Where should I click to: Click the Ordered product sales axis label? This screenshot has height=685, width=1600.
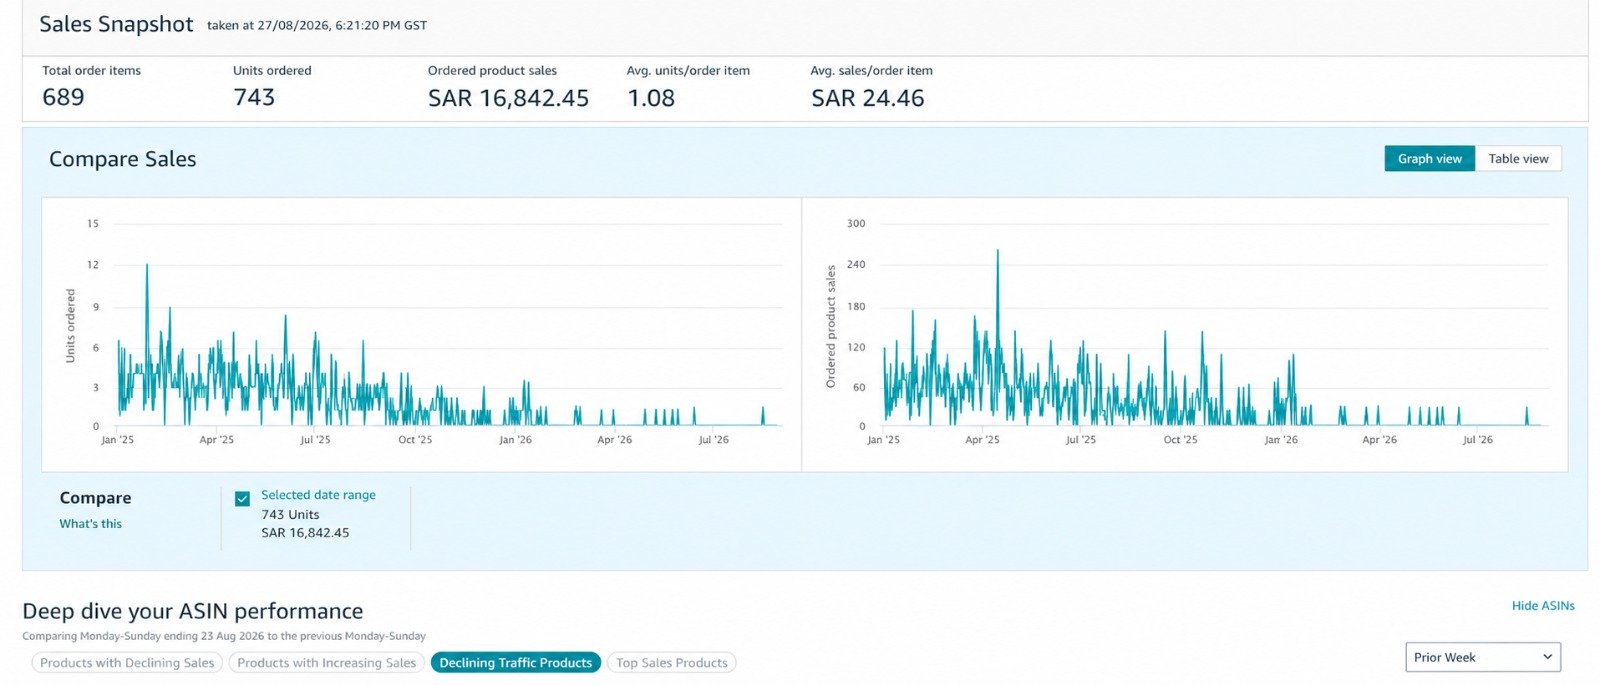(830, 327)
